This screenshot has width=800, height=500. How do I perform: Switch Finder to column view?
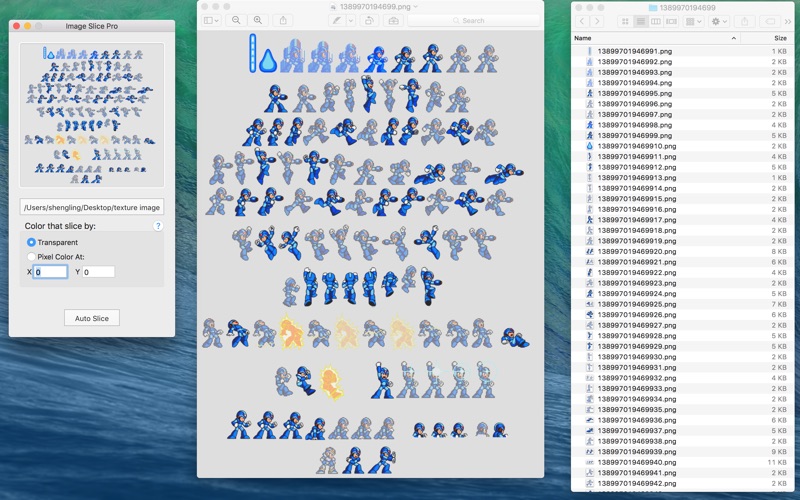tap(656, 21)
